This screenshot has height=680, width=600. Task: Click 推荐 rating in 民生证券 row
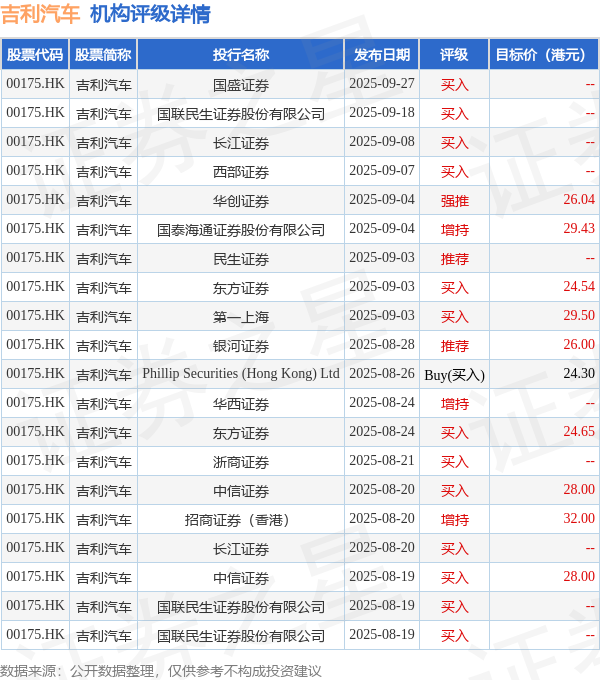[455, 259]
